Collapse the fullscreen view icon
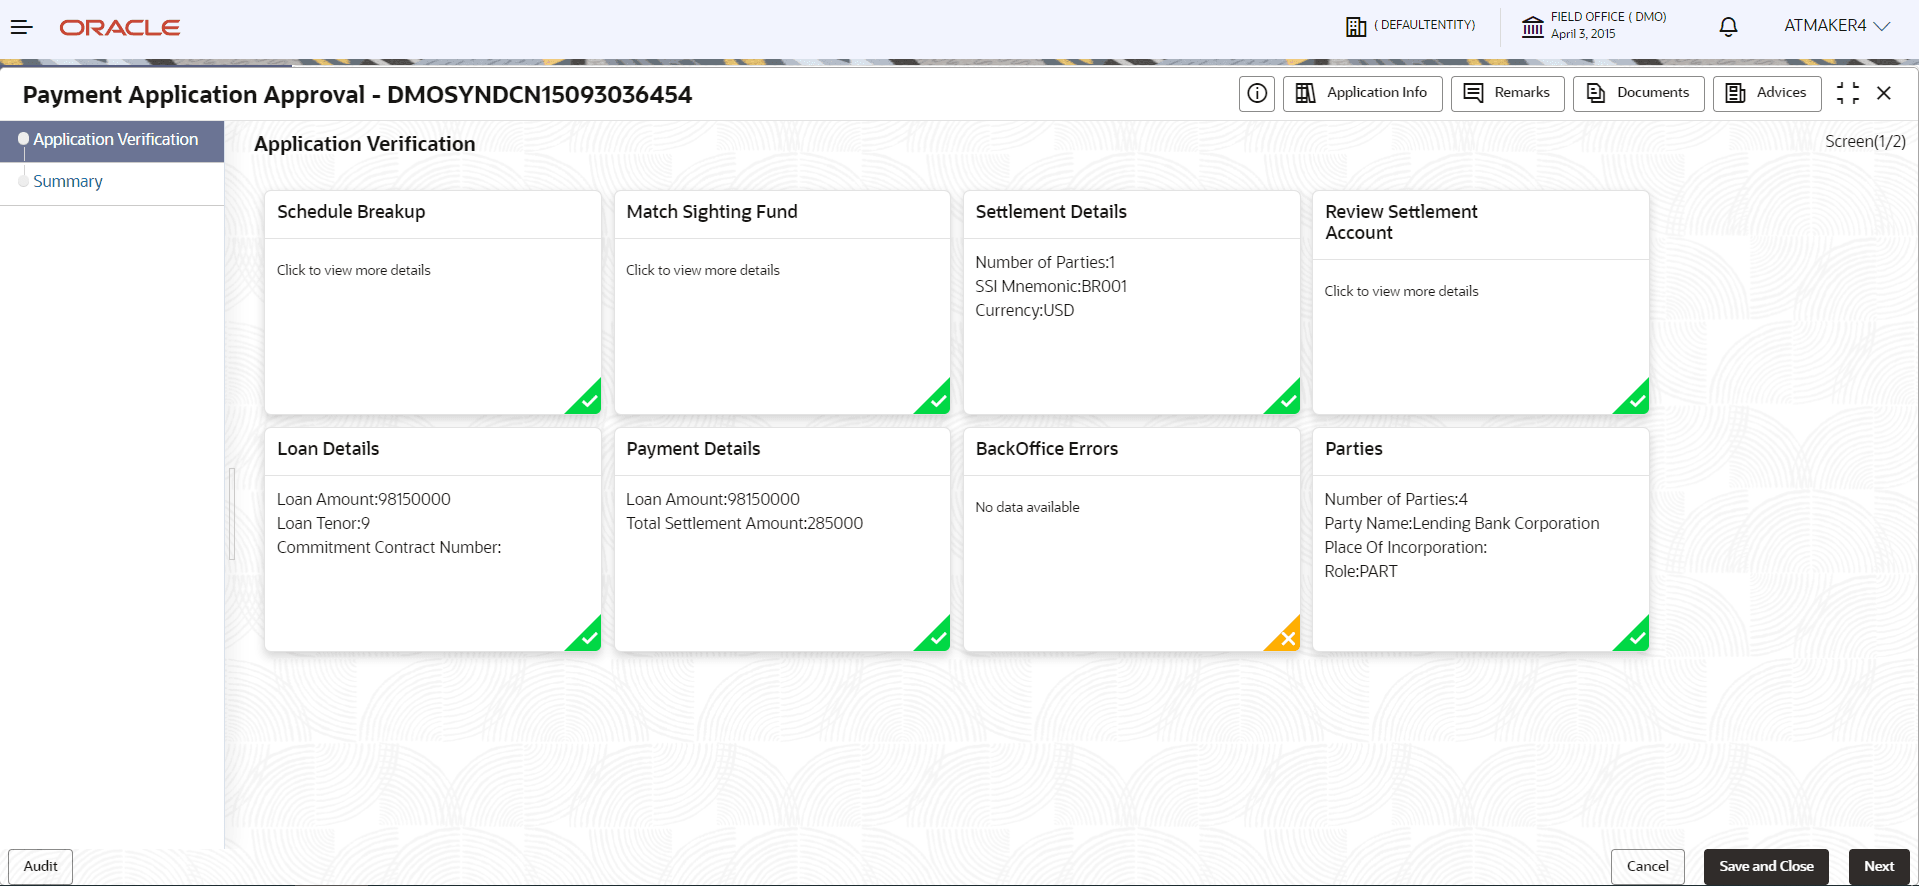The width and height of the screenshot is (1919, 886). (1848, 93)
